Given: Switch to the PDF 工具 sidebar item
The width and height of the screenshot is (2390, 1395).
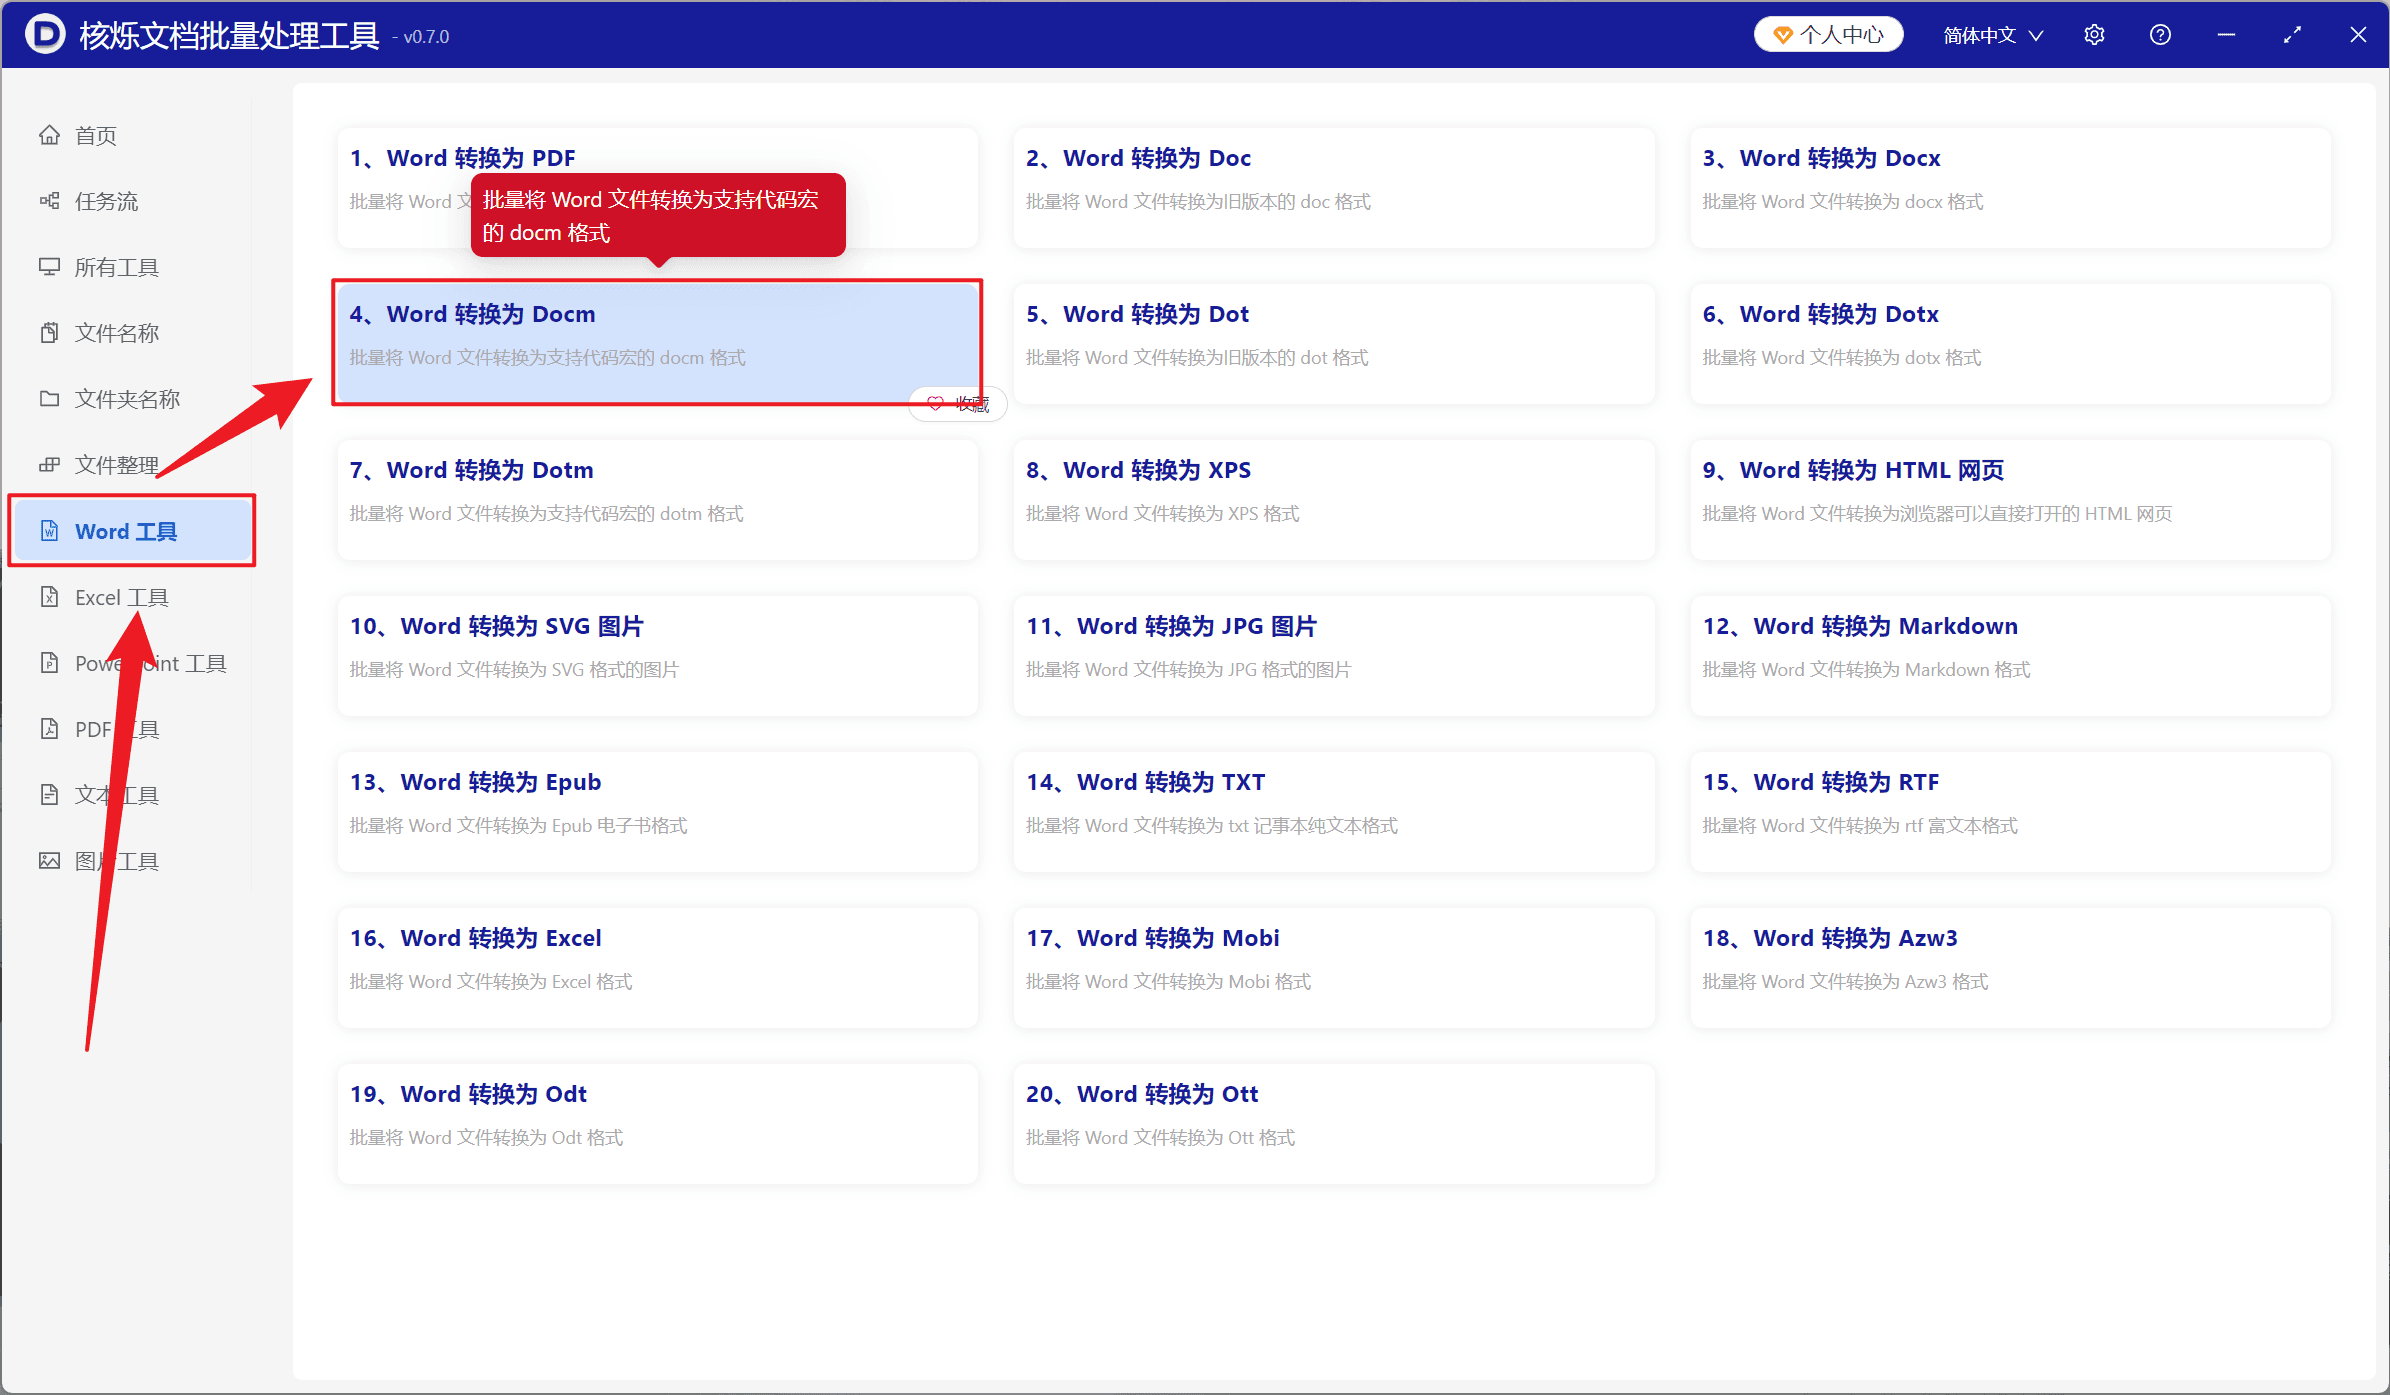Looking at the screenshot, I should (x=130, y=729).
